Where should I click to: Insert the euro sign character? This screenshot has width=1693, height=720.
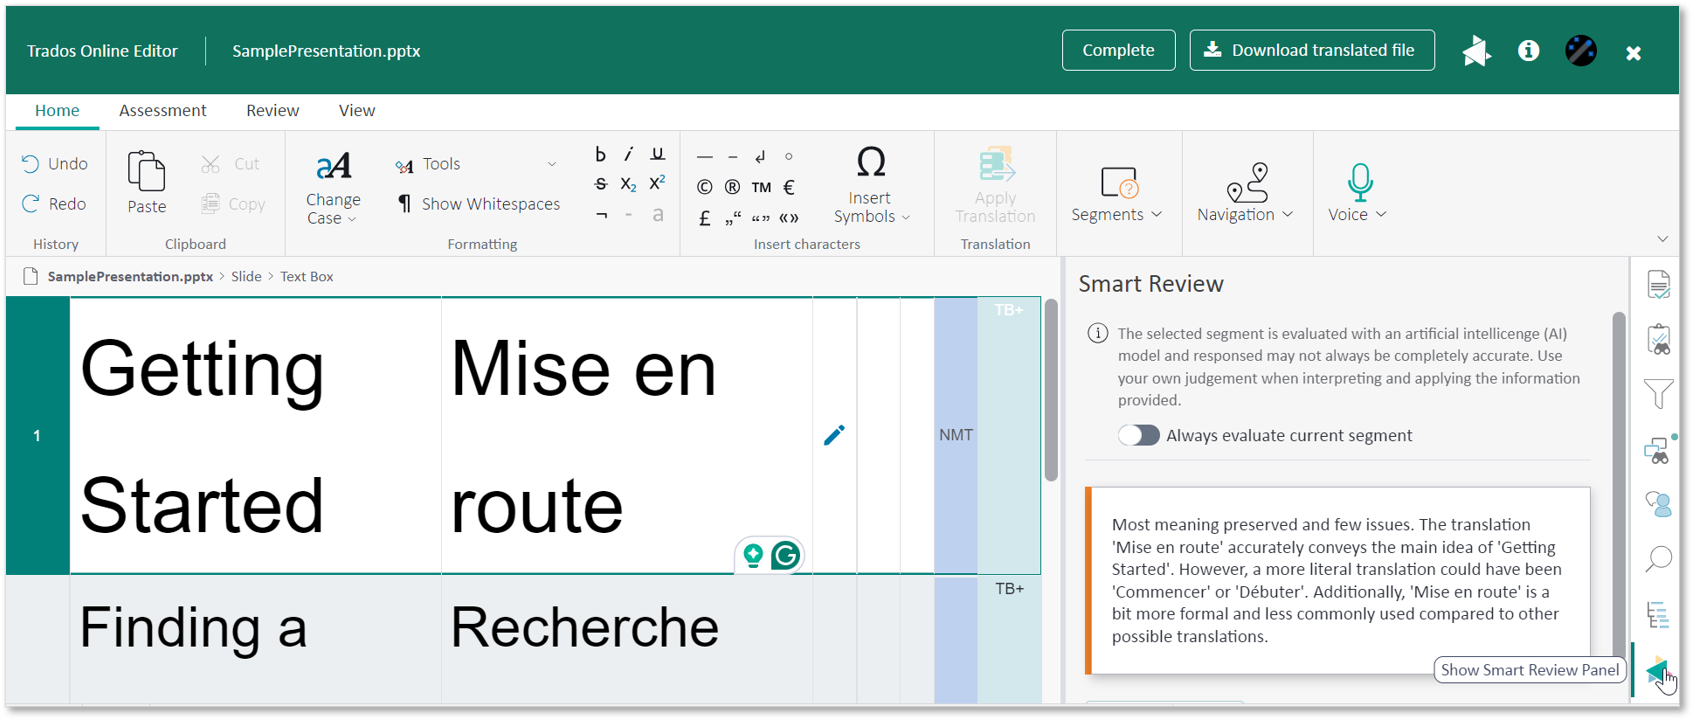[x=789, y=187]
